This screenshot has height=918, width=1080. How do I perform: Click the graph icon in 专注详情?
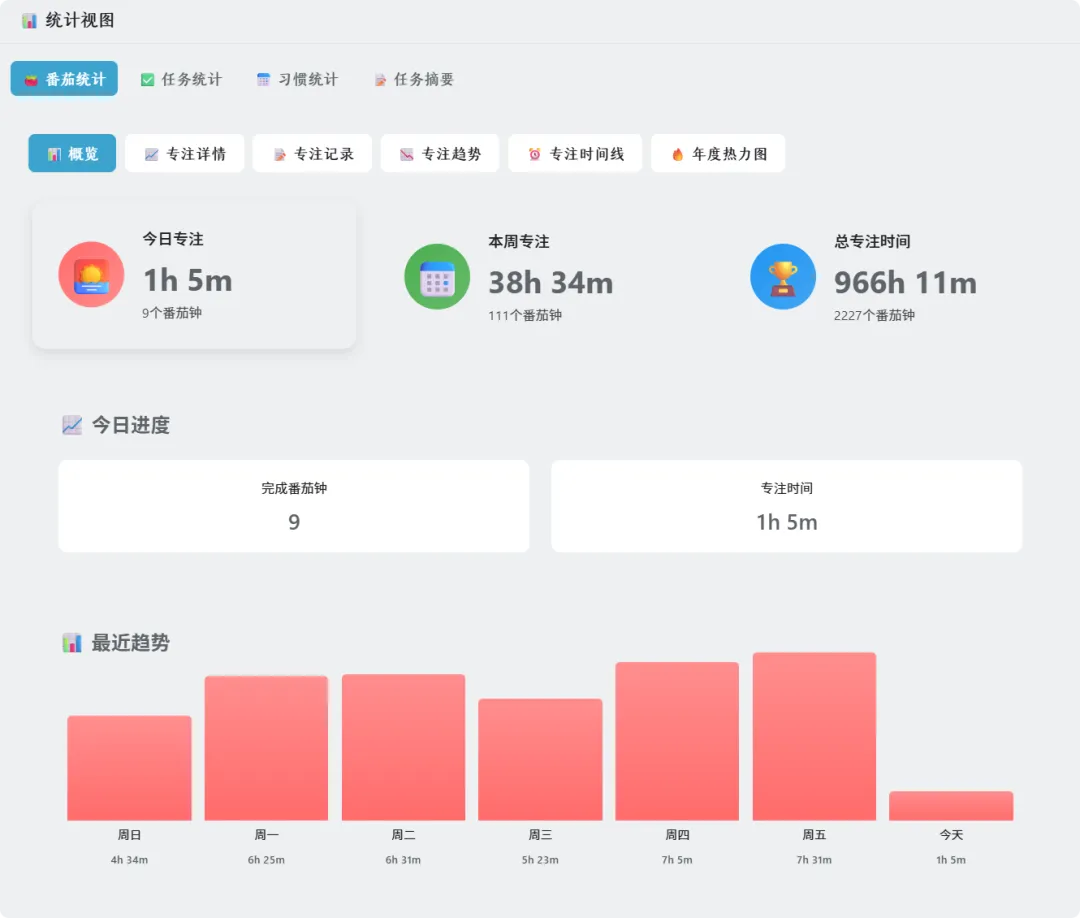click(152, 154)
